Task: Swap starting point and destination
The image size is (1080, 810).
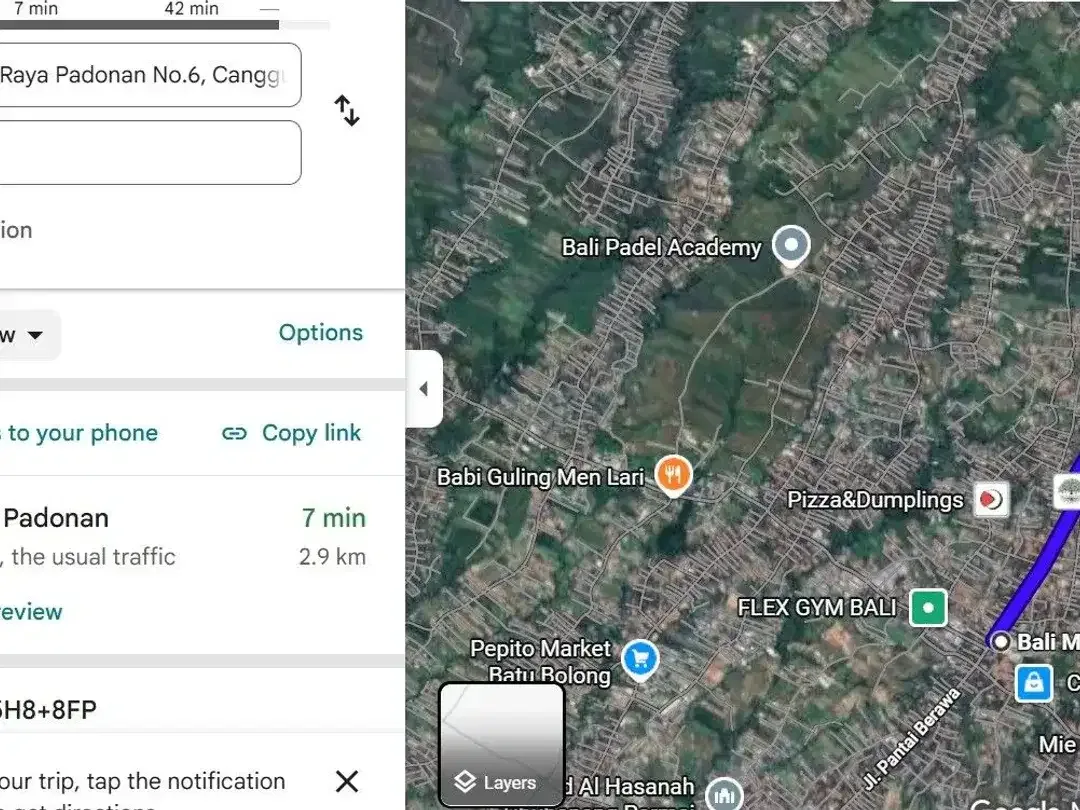Action: click(347, 110)
